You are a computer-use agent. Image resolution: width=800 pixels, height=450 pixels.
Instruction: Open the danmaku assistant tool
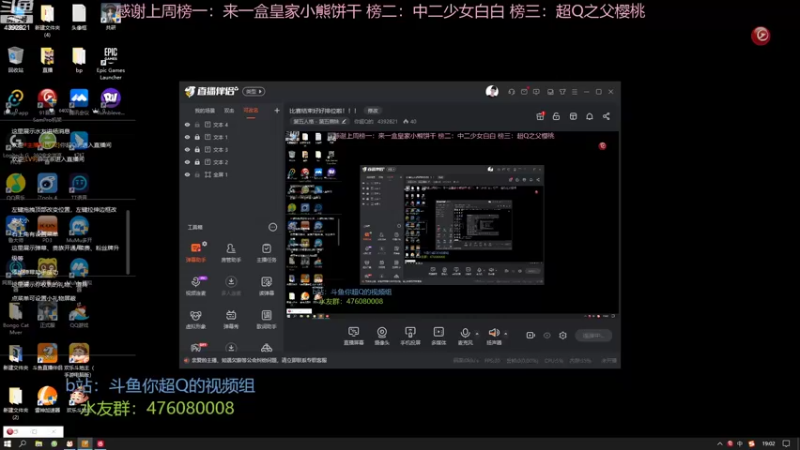click(x=196, y=252)
